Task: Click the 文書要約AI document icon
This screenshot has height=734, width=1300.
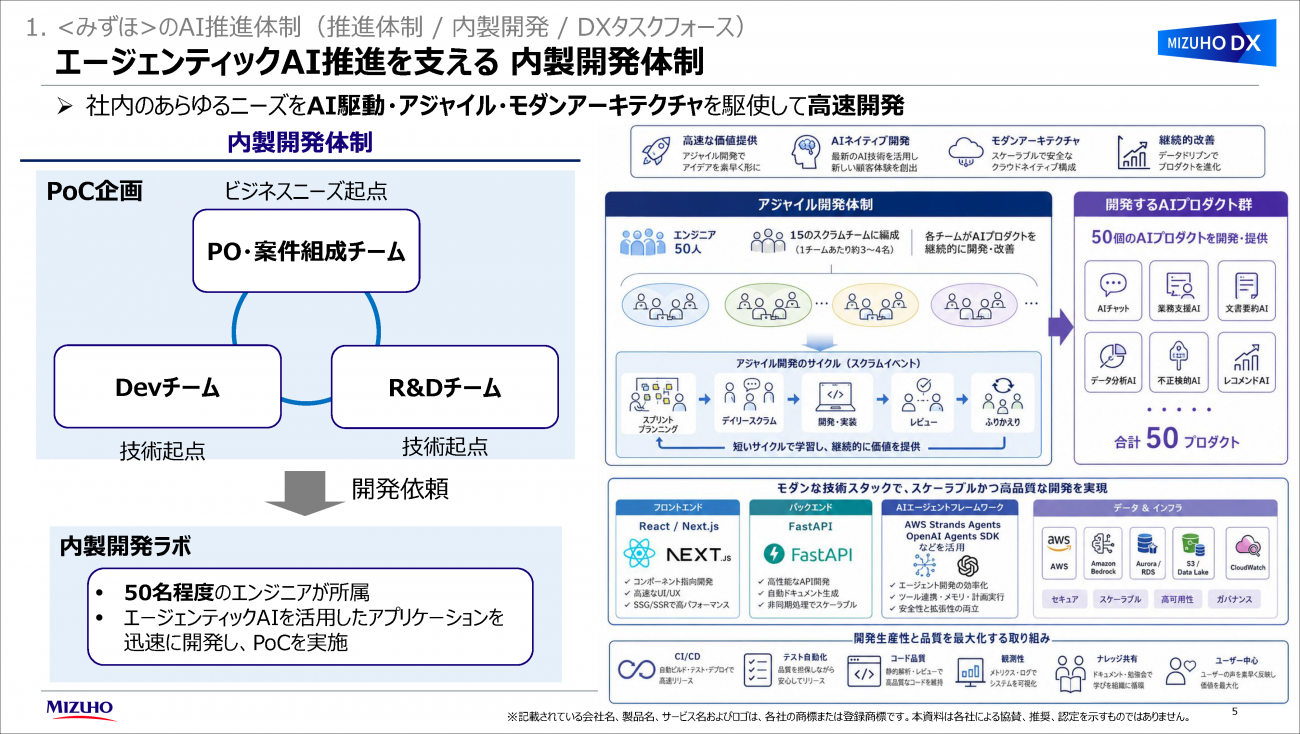Action: click(1246, 285)
